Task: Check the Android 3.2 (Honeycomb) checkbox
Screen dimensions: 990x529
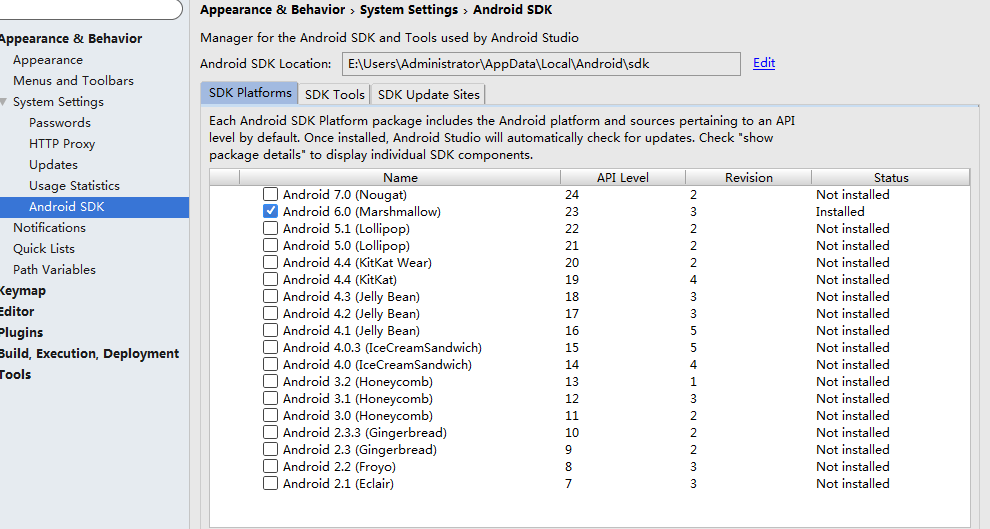Action: pos(270,382)
